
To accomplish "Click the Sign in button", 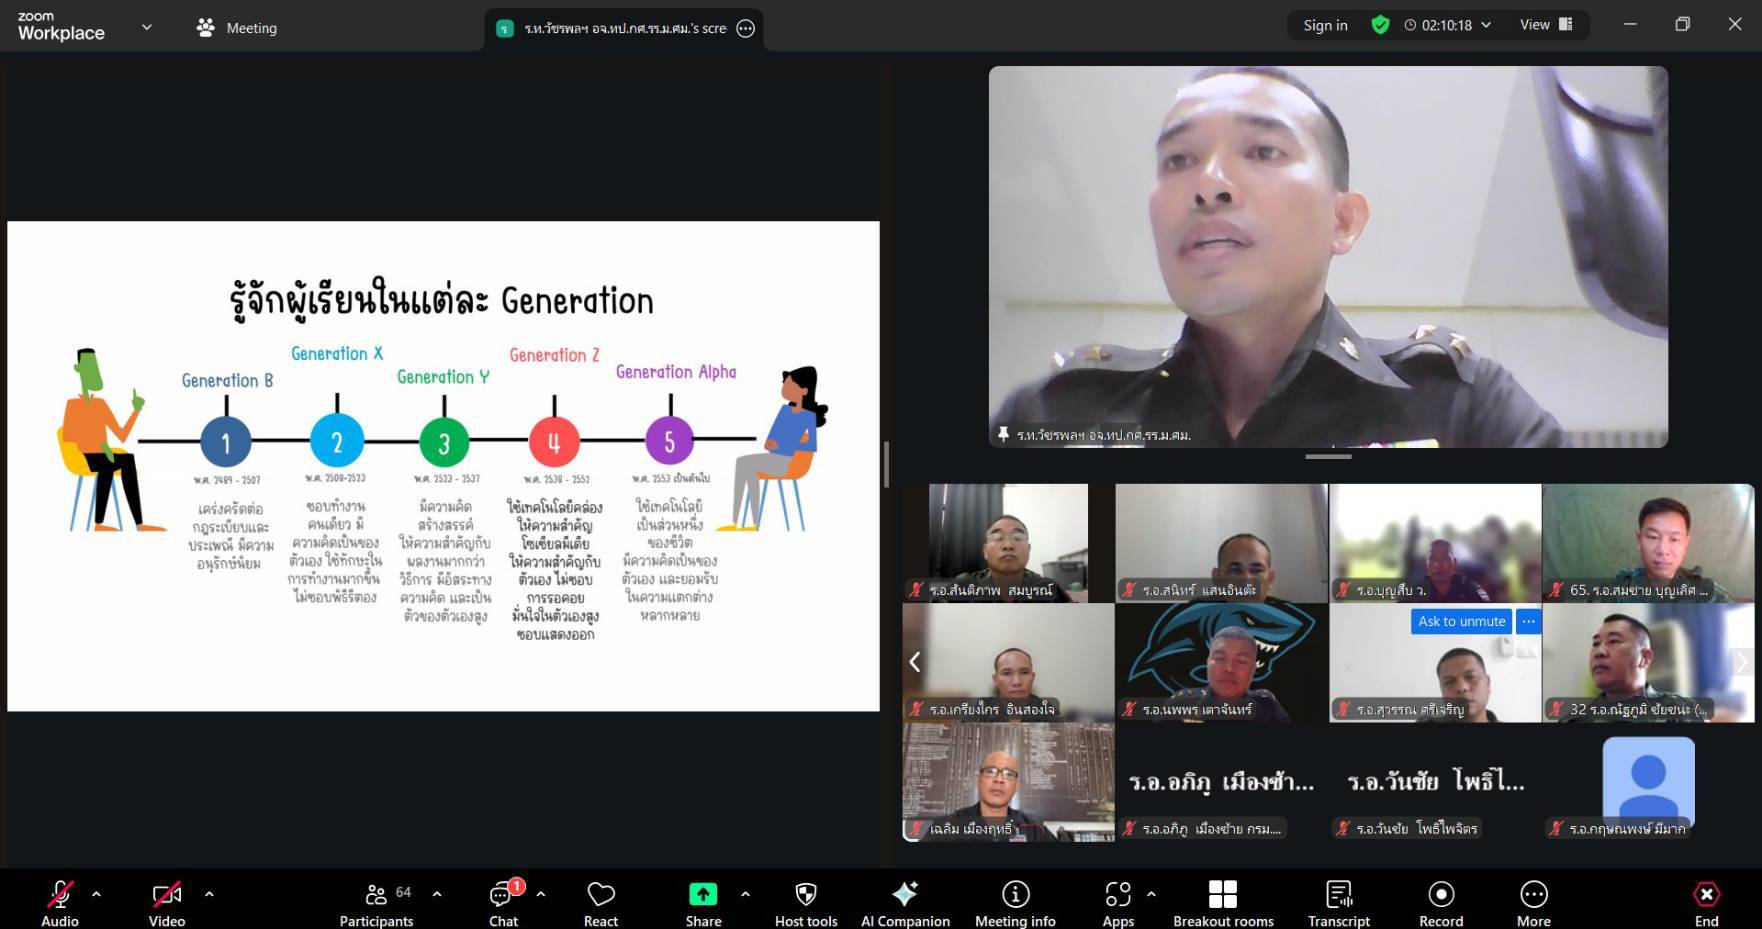I will coord(1325,25).
